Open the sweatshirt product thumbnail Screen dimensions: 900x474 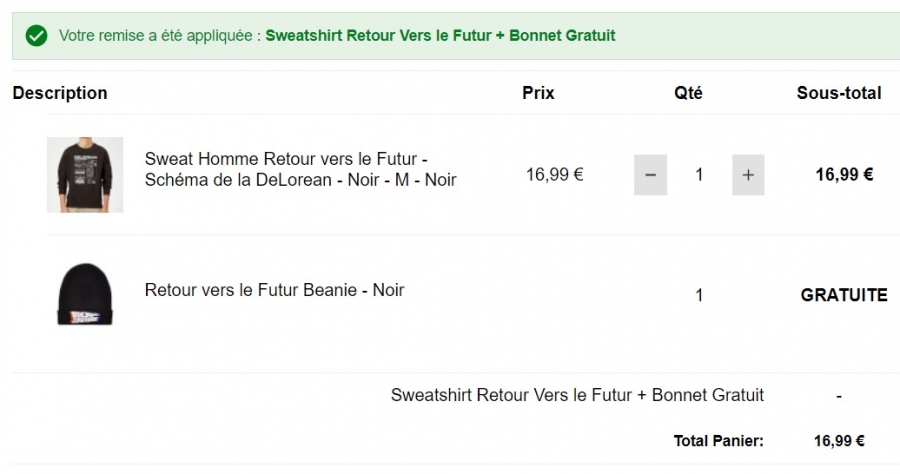point(85,174)
